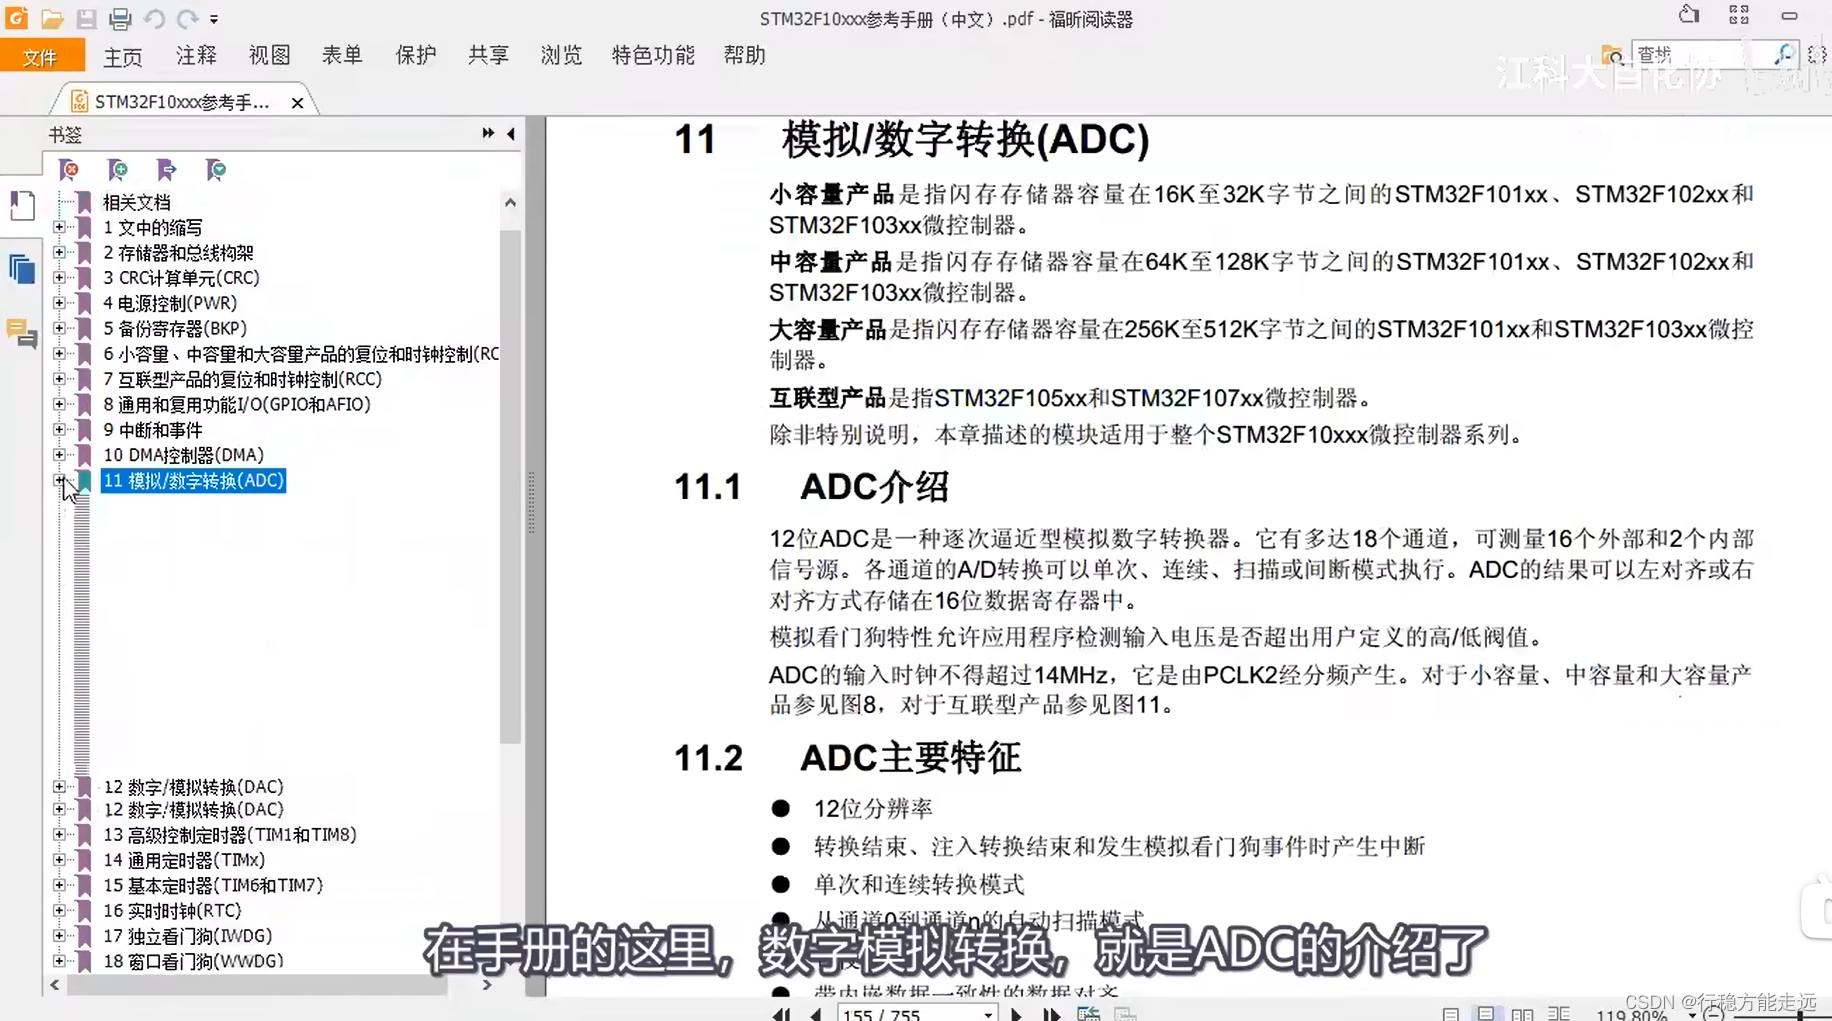The width and height of the screenshot is (1832, 1021).
Task: Select bookmark 相关文档
Action: tap(137, 202)
